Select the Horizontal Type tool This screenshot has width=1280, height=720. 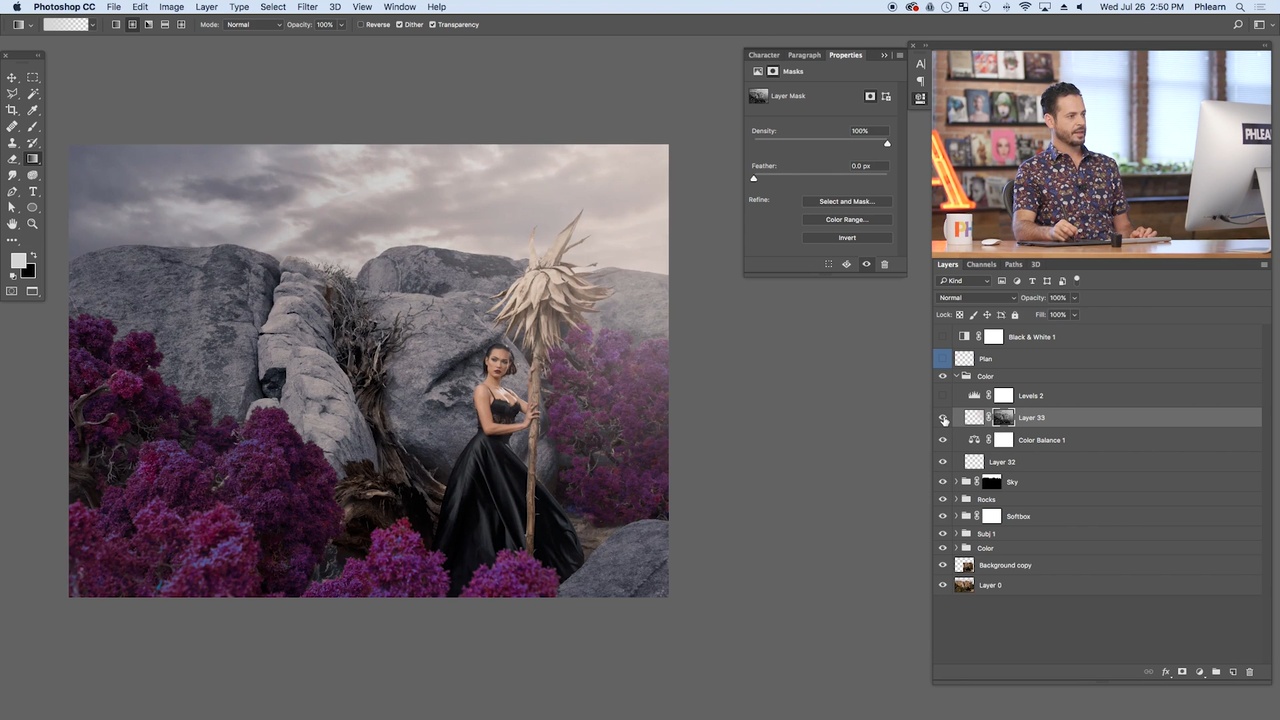coord(33,191)
